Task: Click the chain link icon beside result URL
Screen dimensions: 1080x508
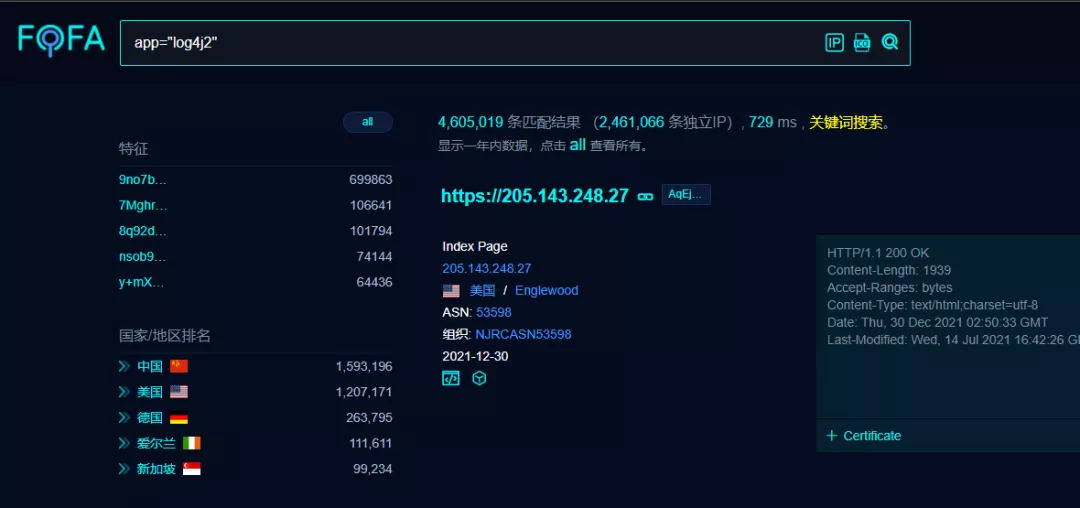Action: coord(646,196)
